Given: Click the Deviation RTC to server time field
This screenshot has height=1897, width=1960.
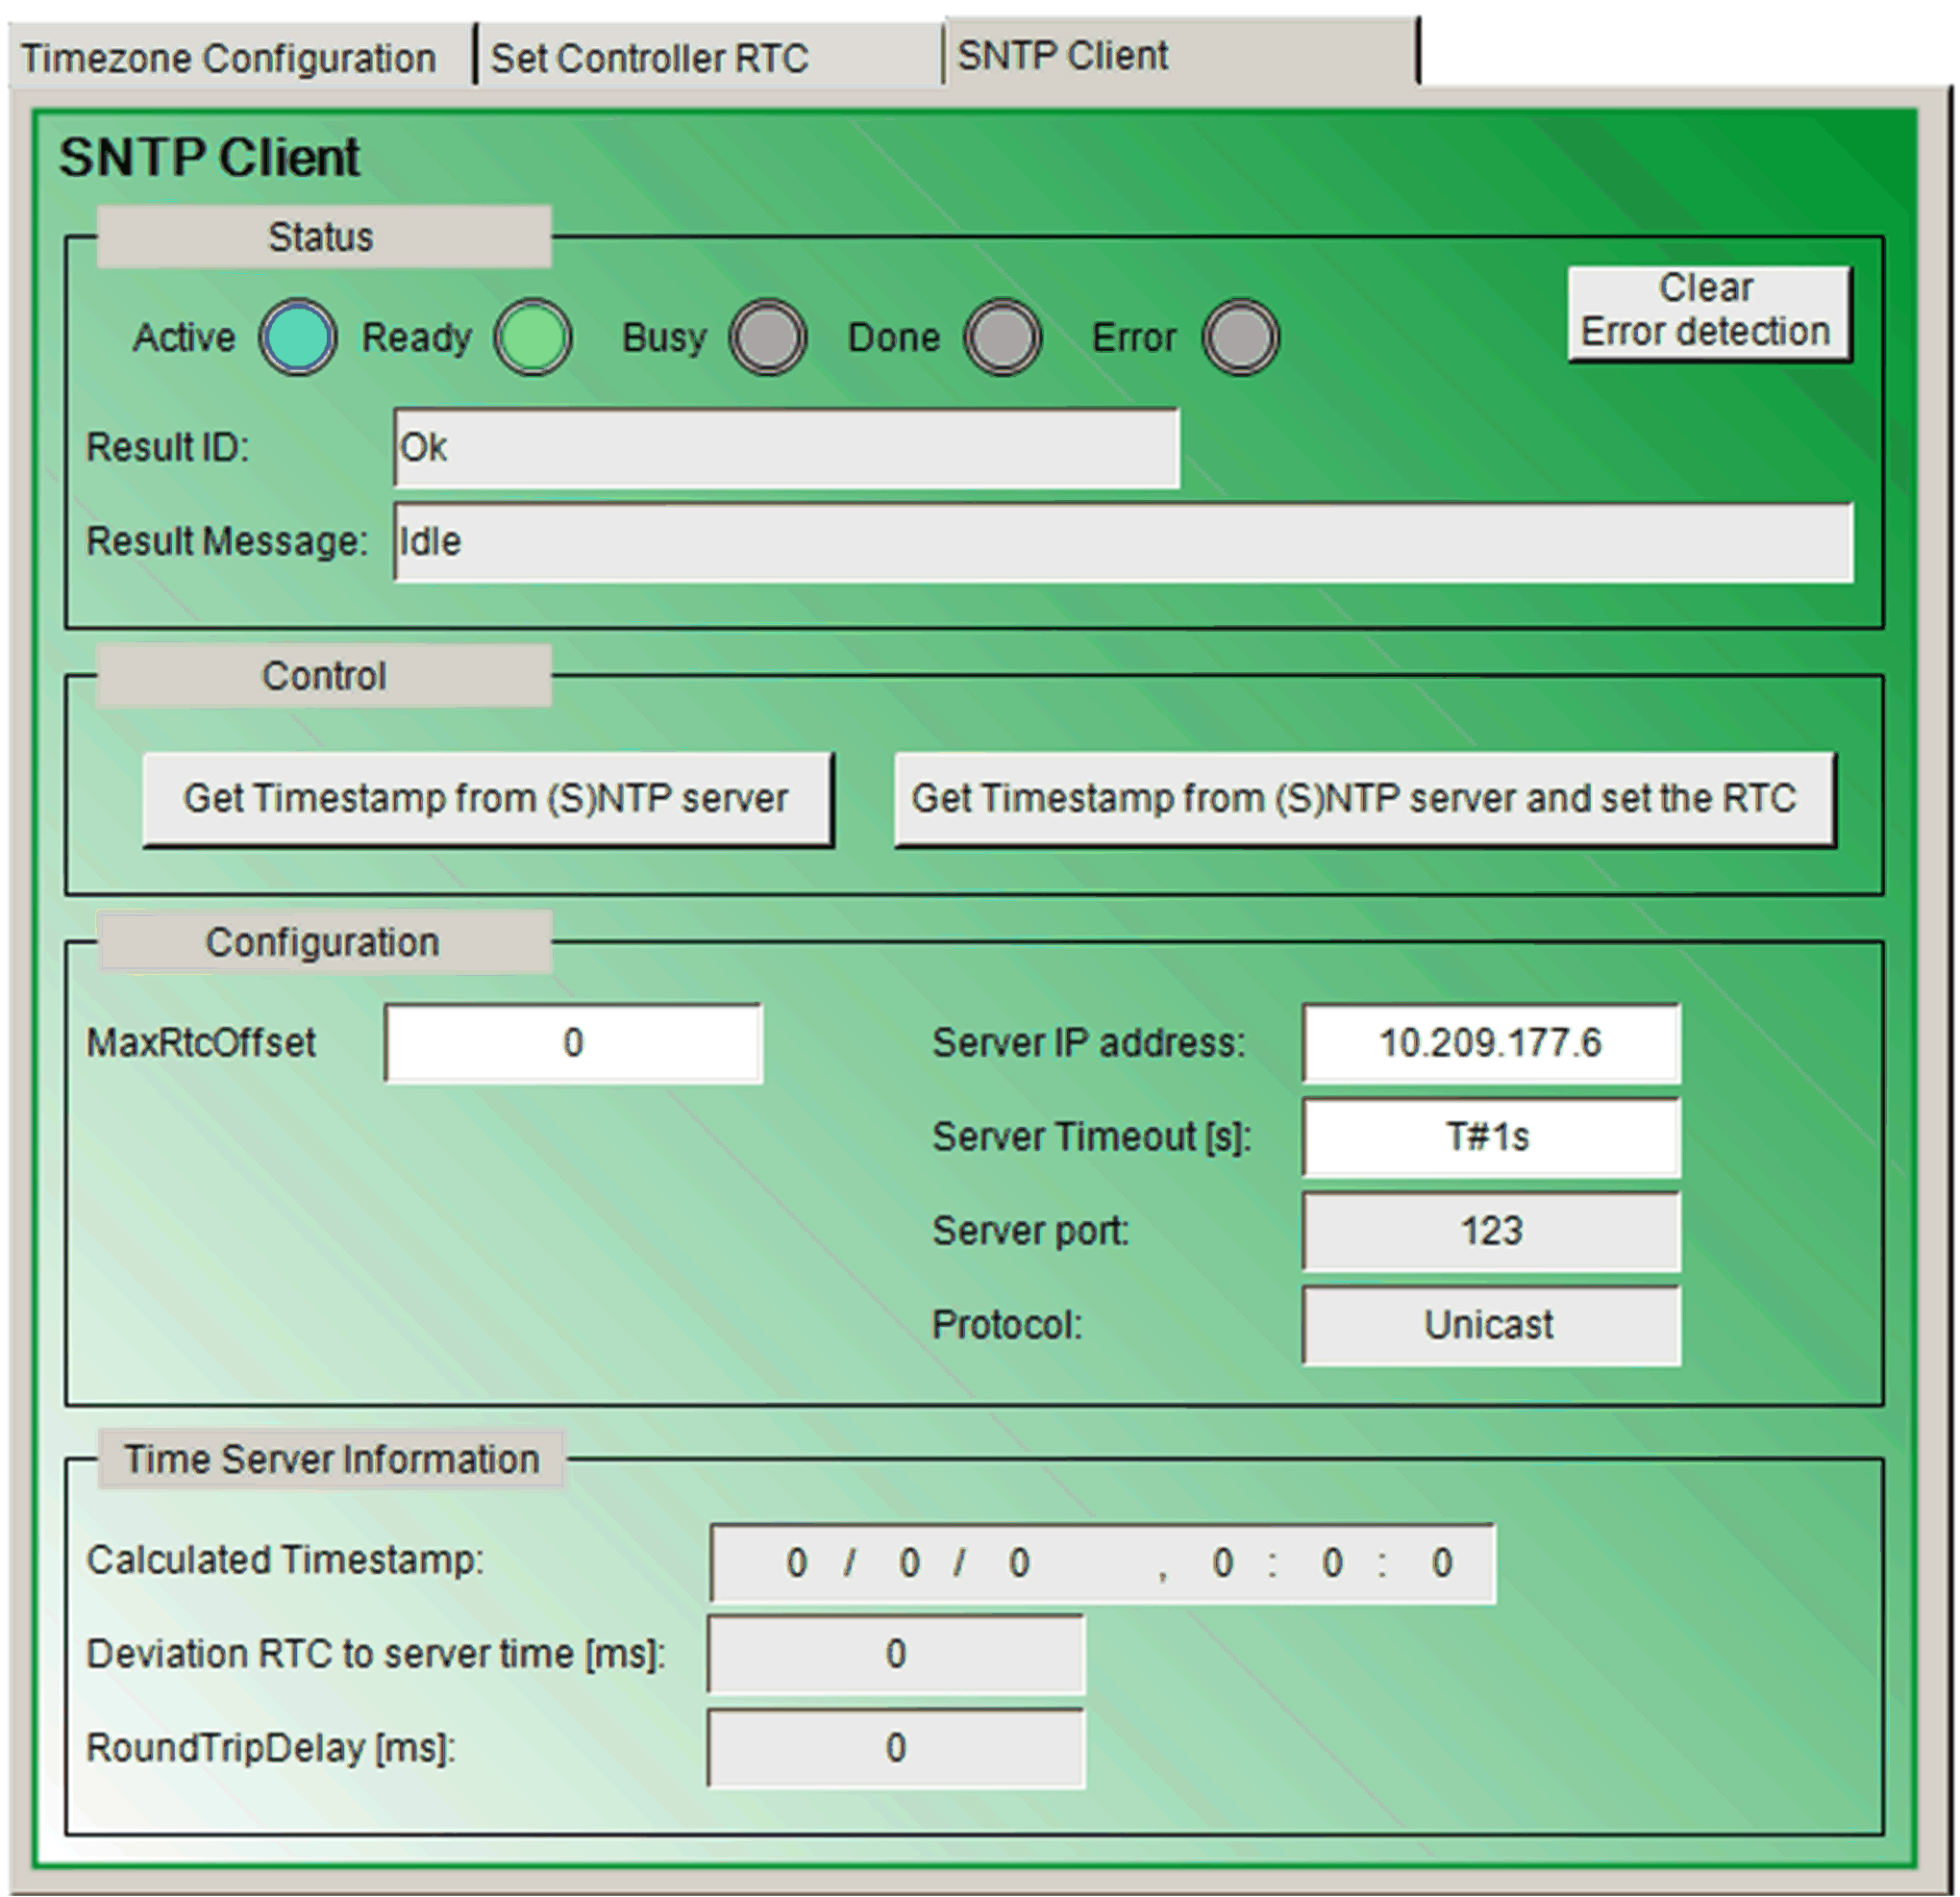Looking at the screenshot, I should pos(896,1654).
